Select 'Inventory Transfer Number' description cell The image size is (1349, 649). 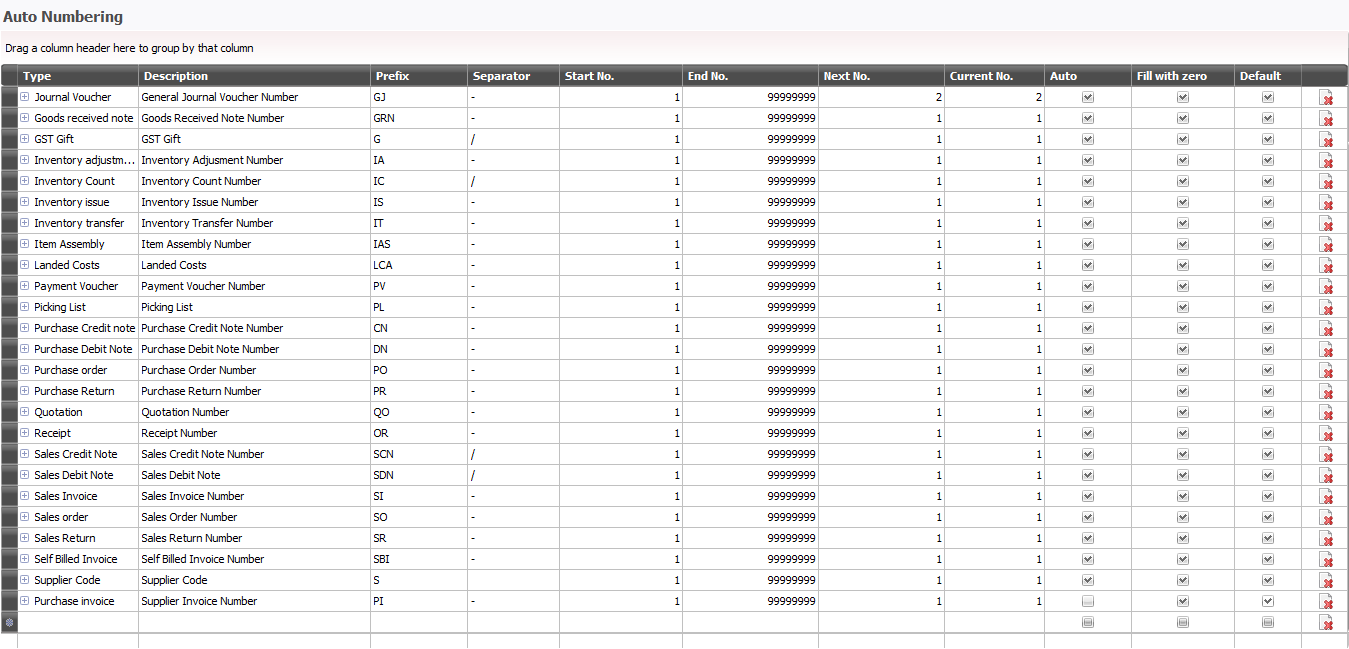pyautogui.click(x=254, y=223)
